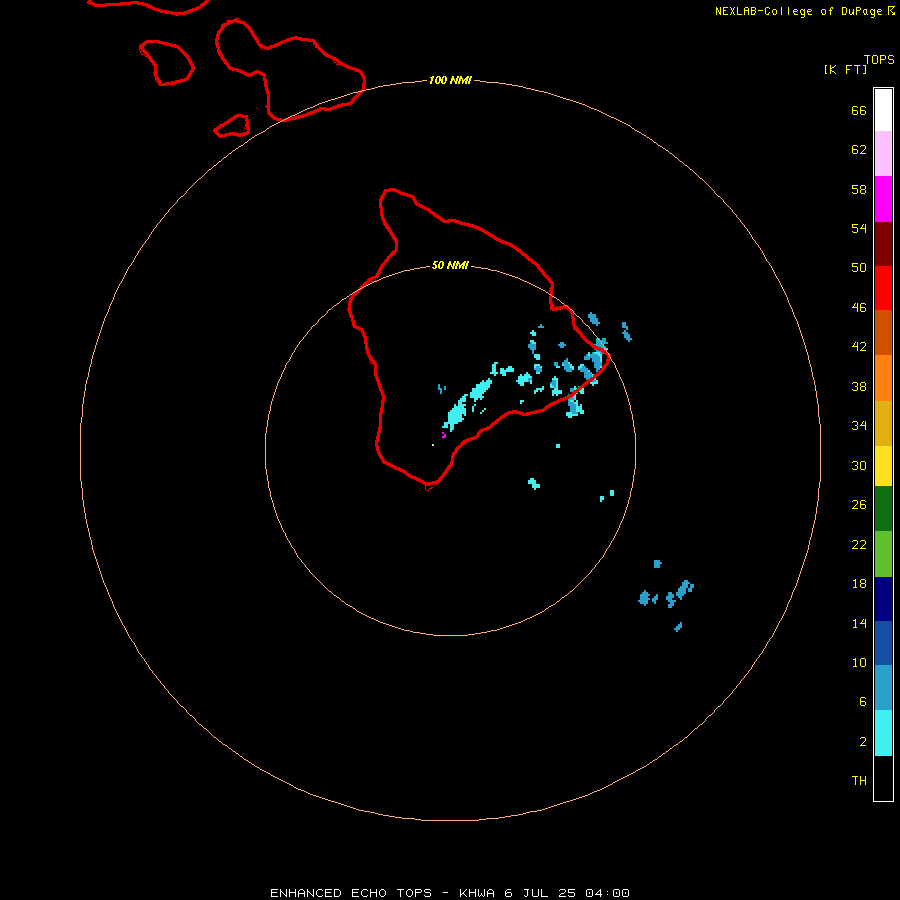This screenshot has width=900, height=900.
Task: Click the dark green 30 K FT swatch
Action: point(883,509)
